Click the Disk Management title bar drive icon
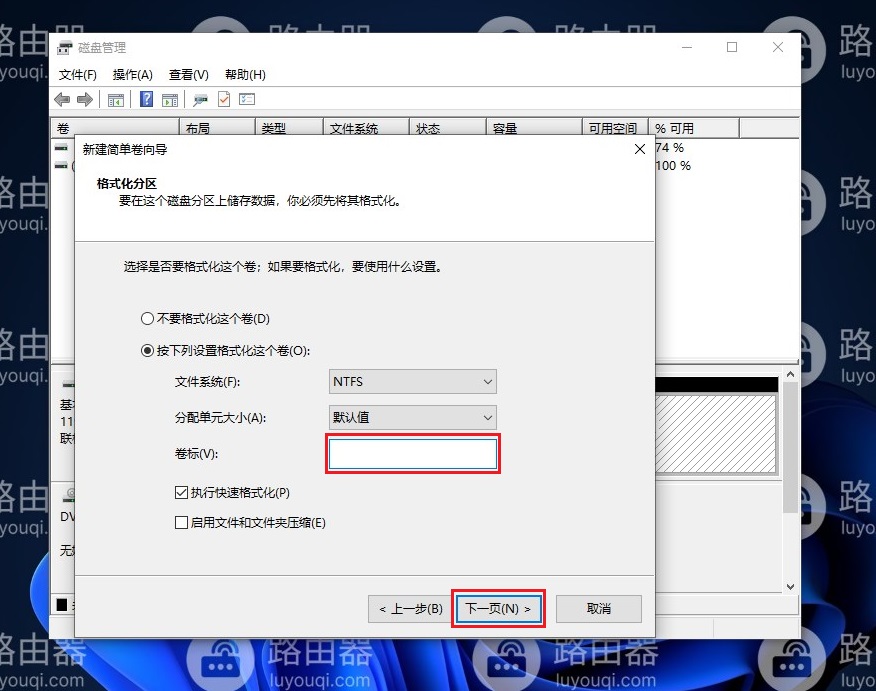This screenshot has width=876, height=691. [x=65, y=48]
